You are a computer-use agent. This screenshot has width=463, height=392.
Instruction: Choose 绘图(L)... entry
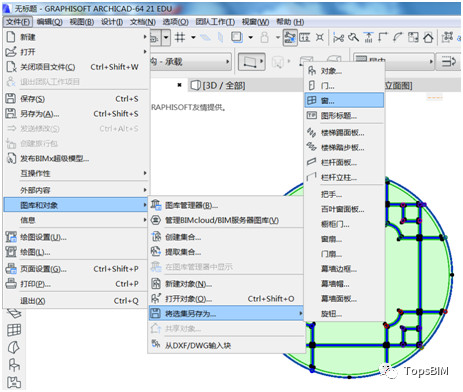(76, 252)
